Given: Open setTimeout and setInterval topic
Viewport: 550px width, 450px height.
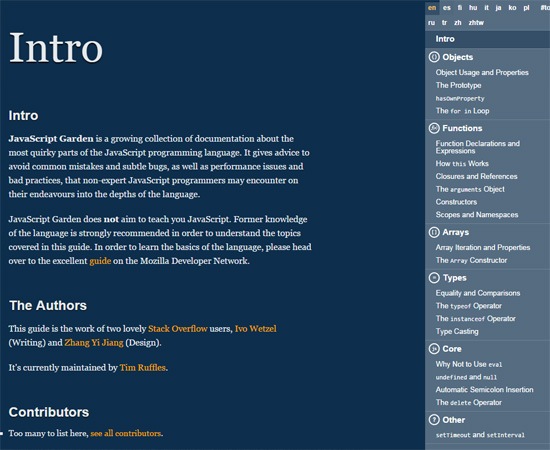Looking at the screenshot, I should 480,435.
